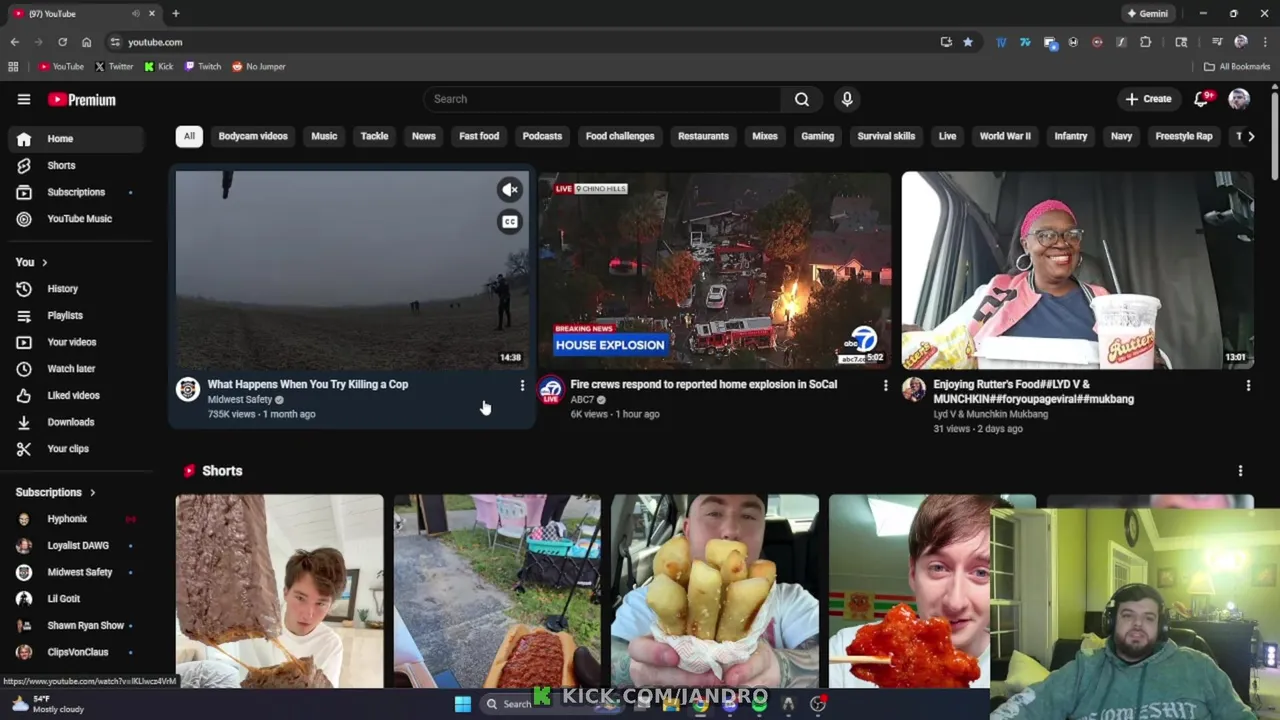
Task: Click the search magnifier button
Action: [x=801, y=99]
